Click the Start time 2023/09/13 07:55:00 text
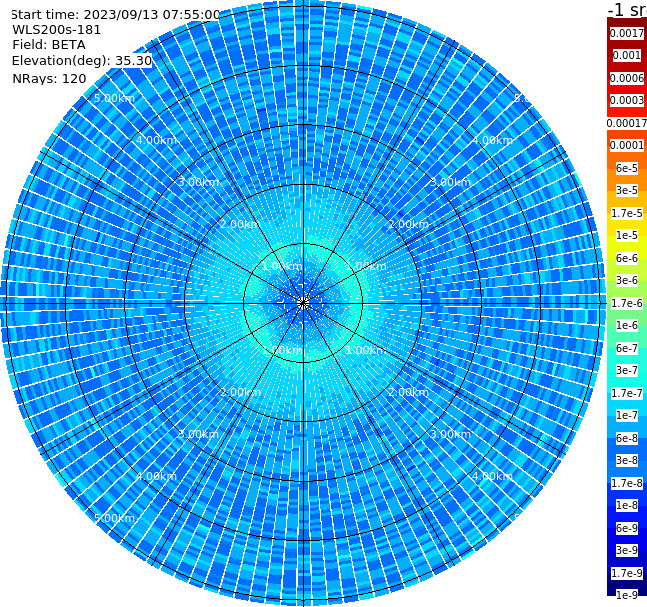Image resolution: width=647 pixels, height=607 pixels. [x=115, y=15]
